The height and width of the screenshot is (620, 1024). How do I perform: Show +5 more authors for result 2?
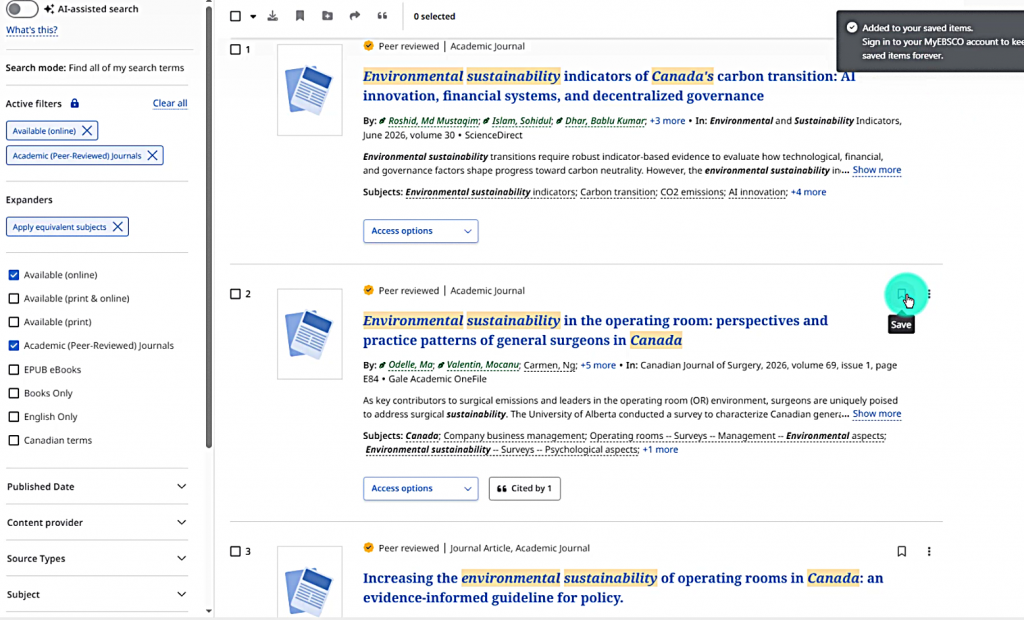pos(598,365)
